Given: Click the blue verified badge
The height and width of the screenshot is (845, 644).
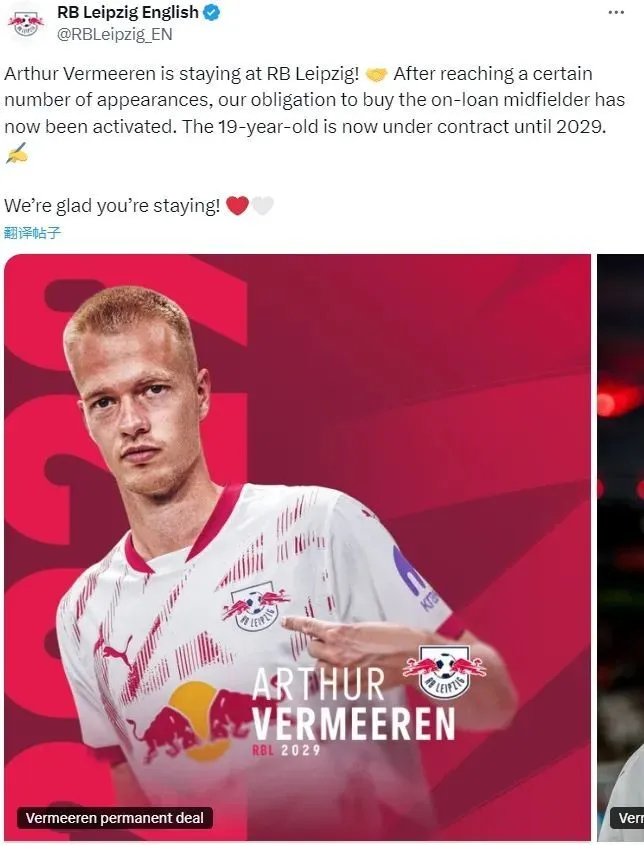Looking at the screenshot, I should coord(211,12).
